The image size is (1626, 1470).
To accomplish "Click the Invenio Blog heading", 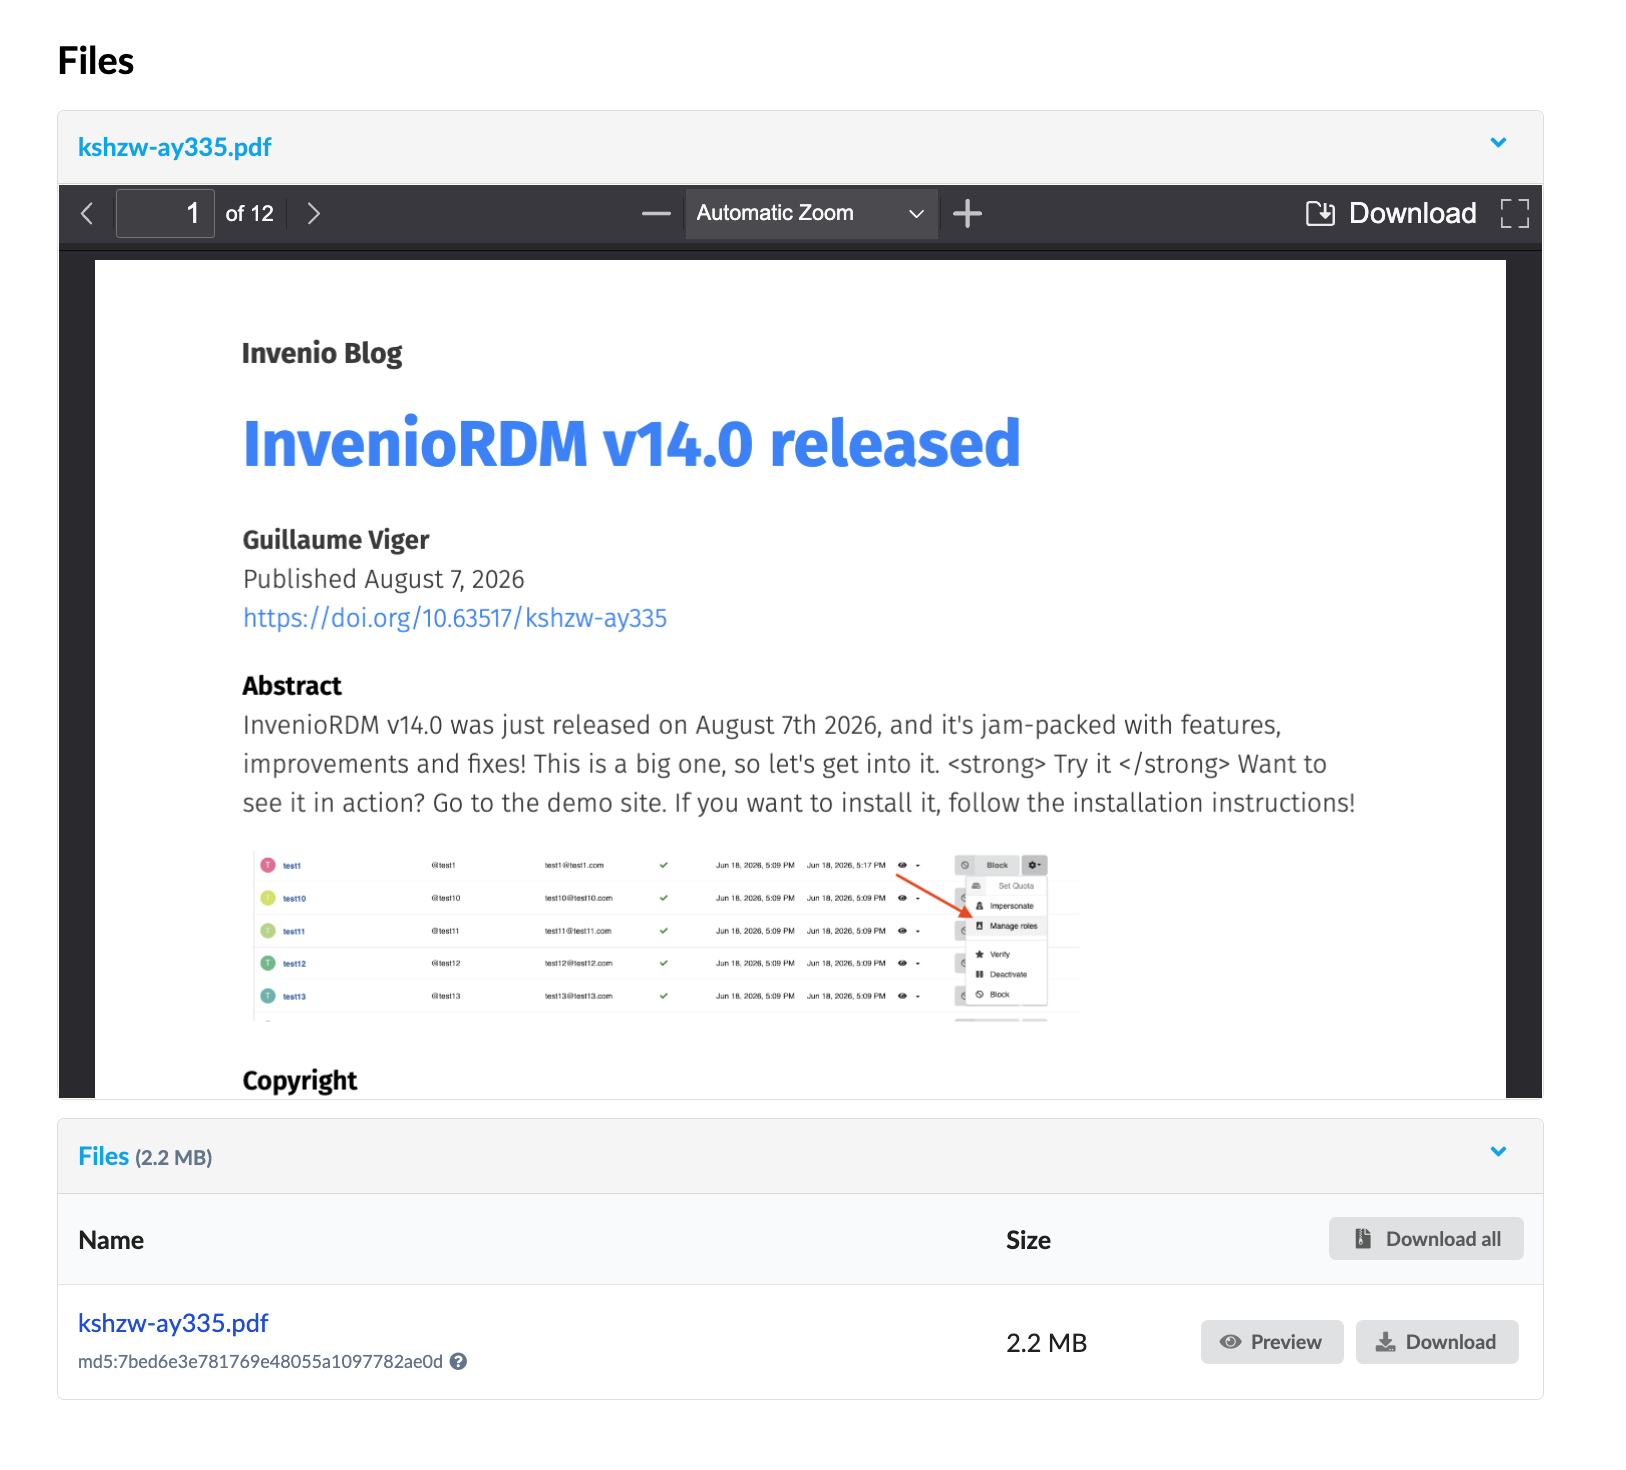I will click(322, 354).
